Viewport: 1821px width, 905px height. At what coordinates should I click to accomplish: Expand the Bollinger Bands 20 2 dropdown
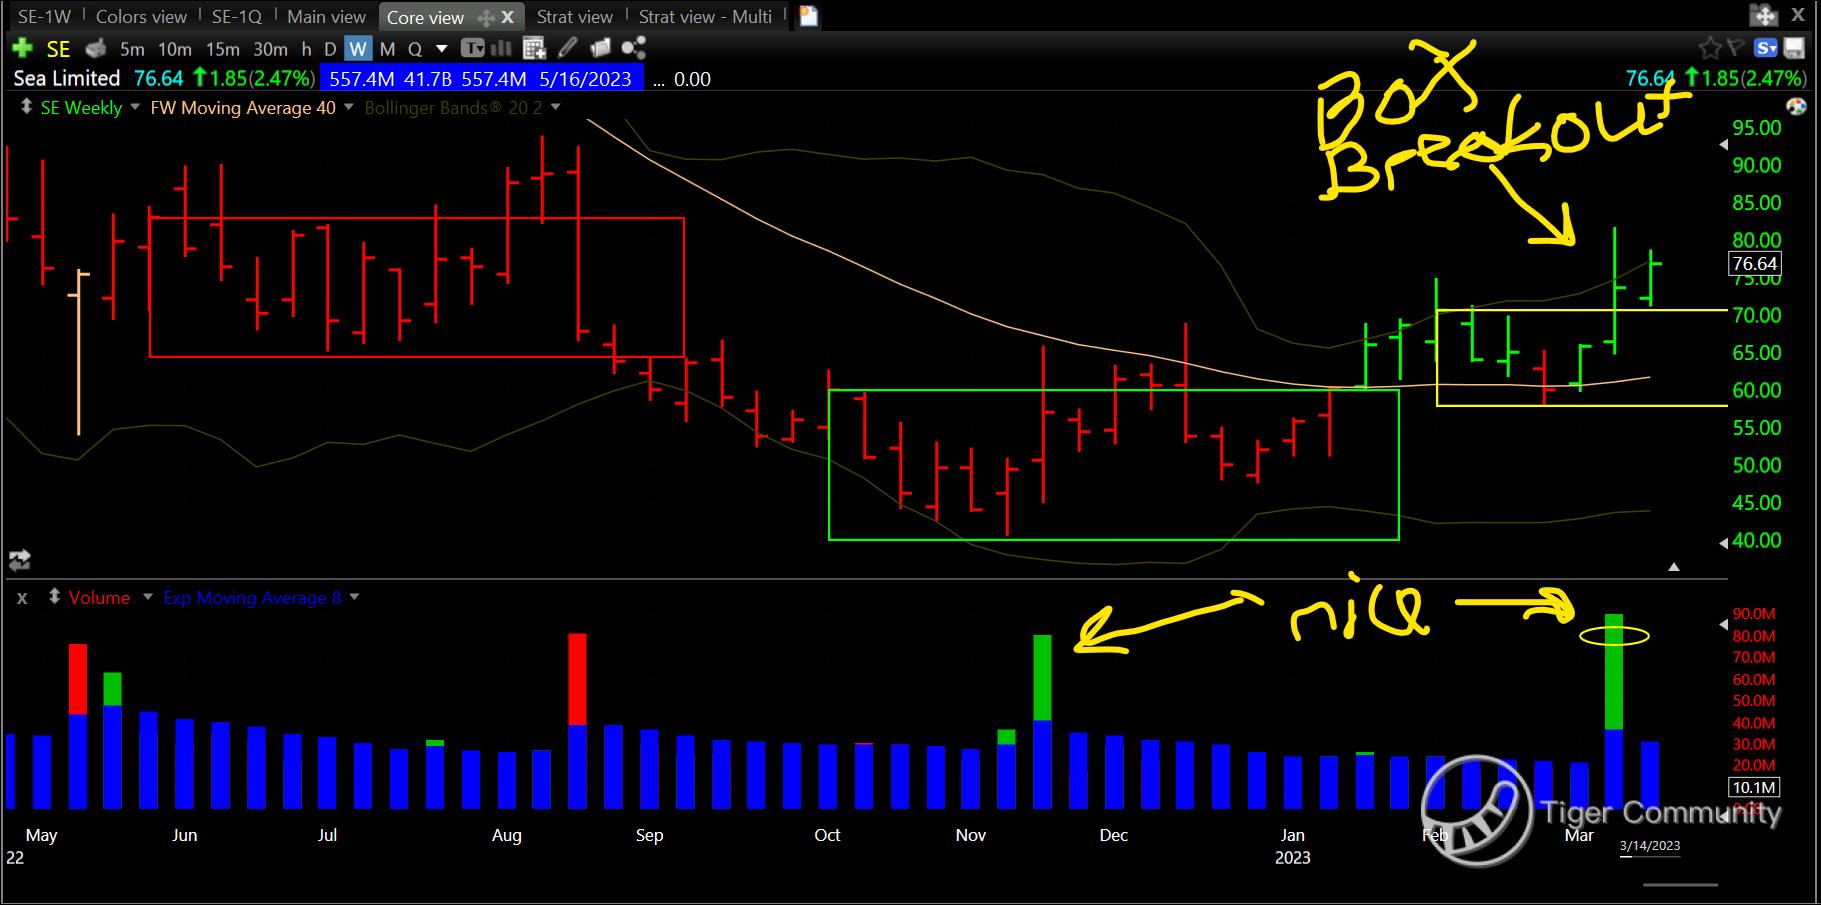tap(556, 107)
